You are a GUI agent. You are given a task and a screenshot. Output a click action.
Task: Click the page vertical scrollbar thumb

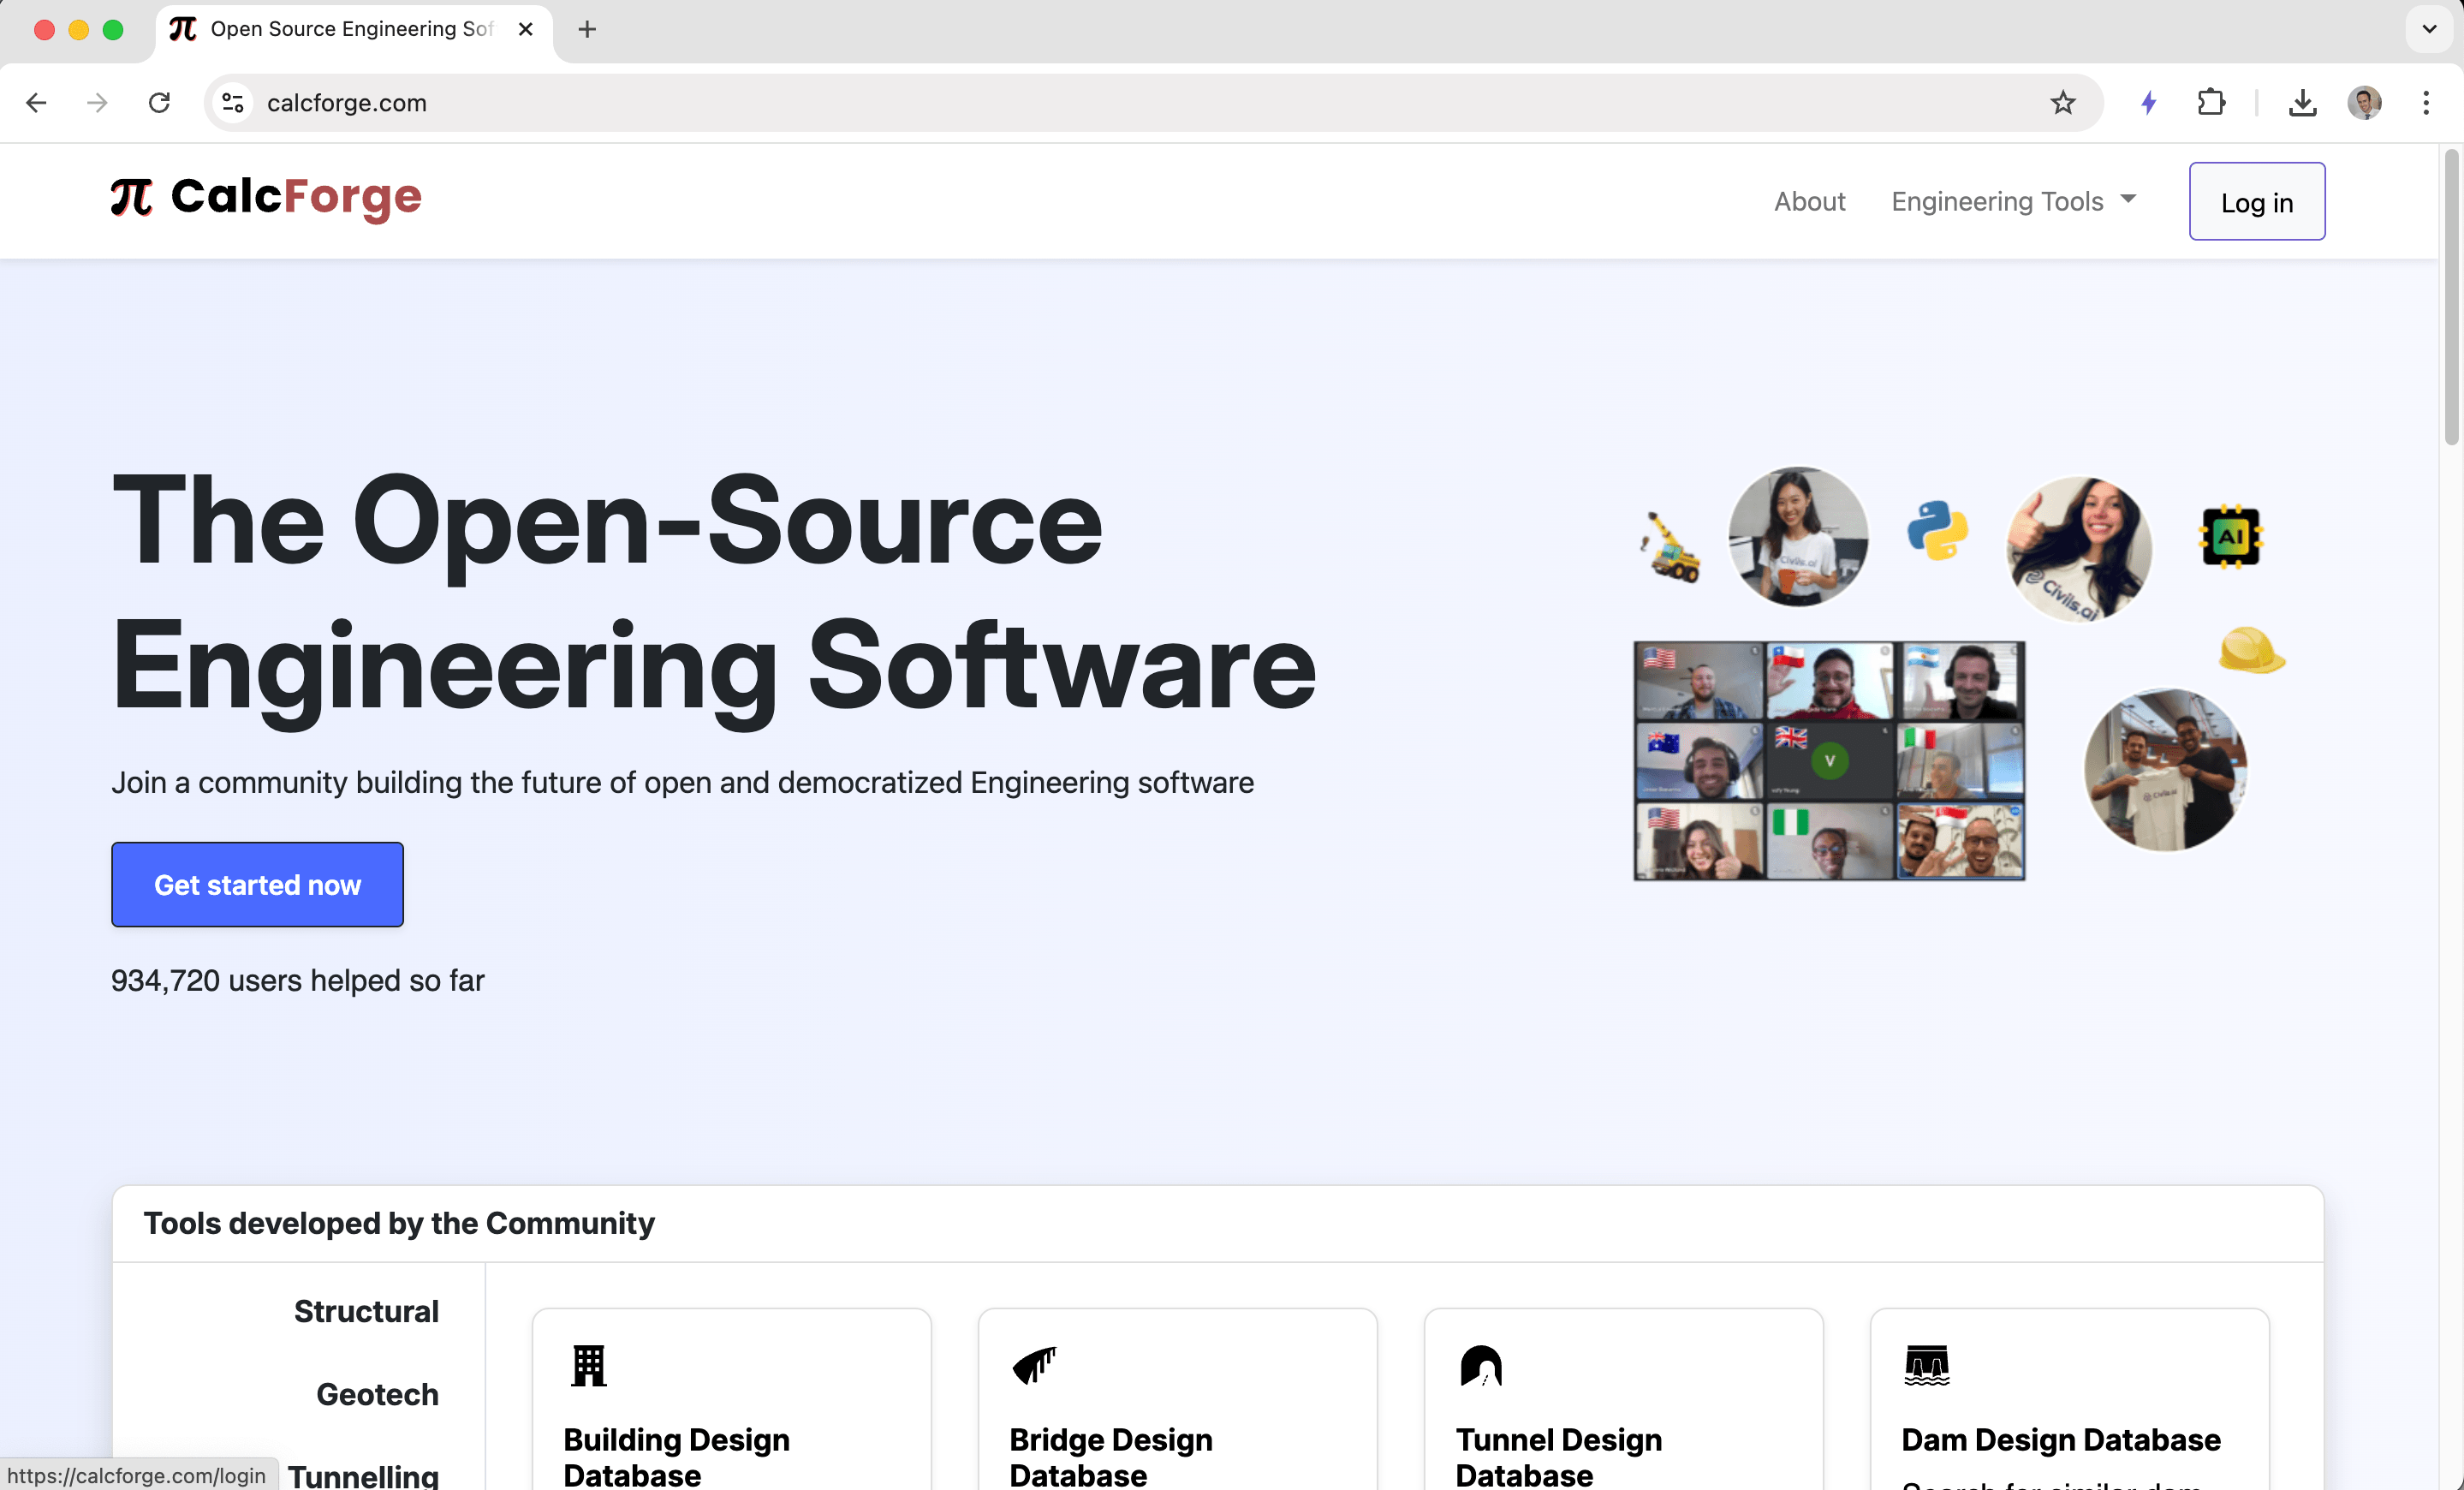pos(2451,298)
